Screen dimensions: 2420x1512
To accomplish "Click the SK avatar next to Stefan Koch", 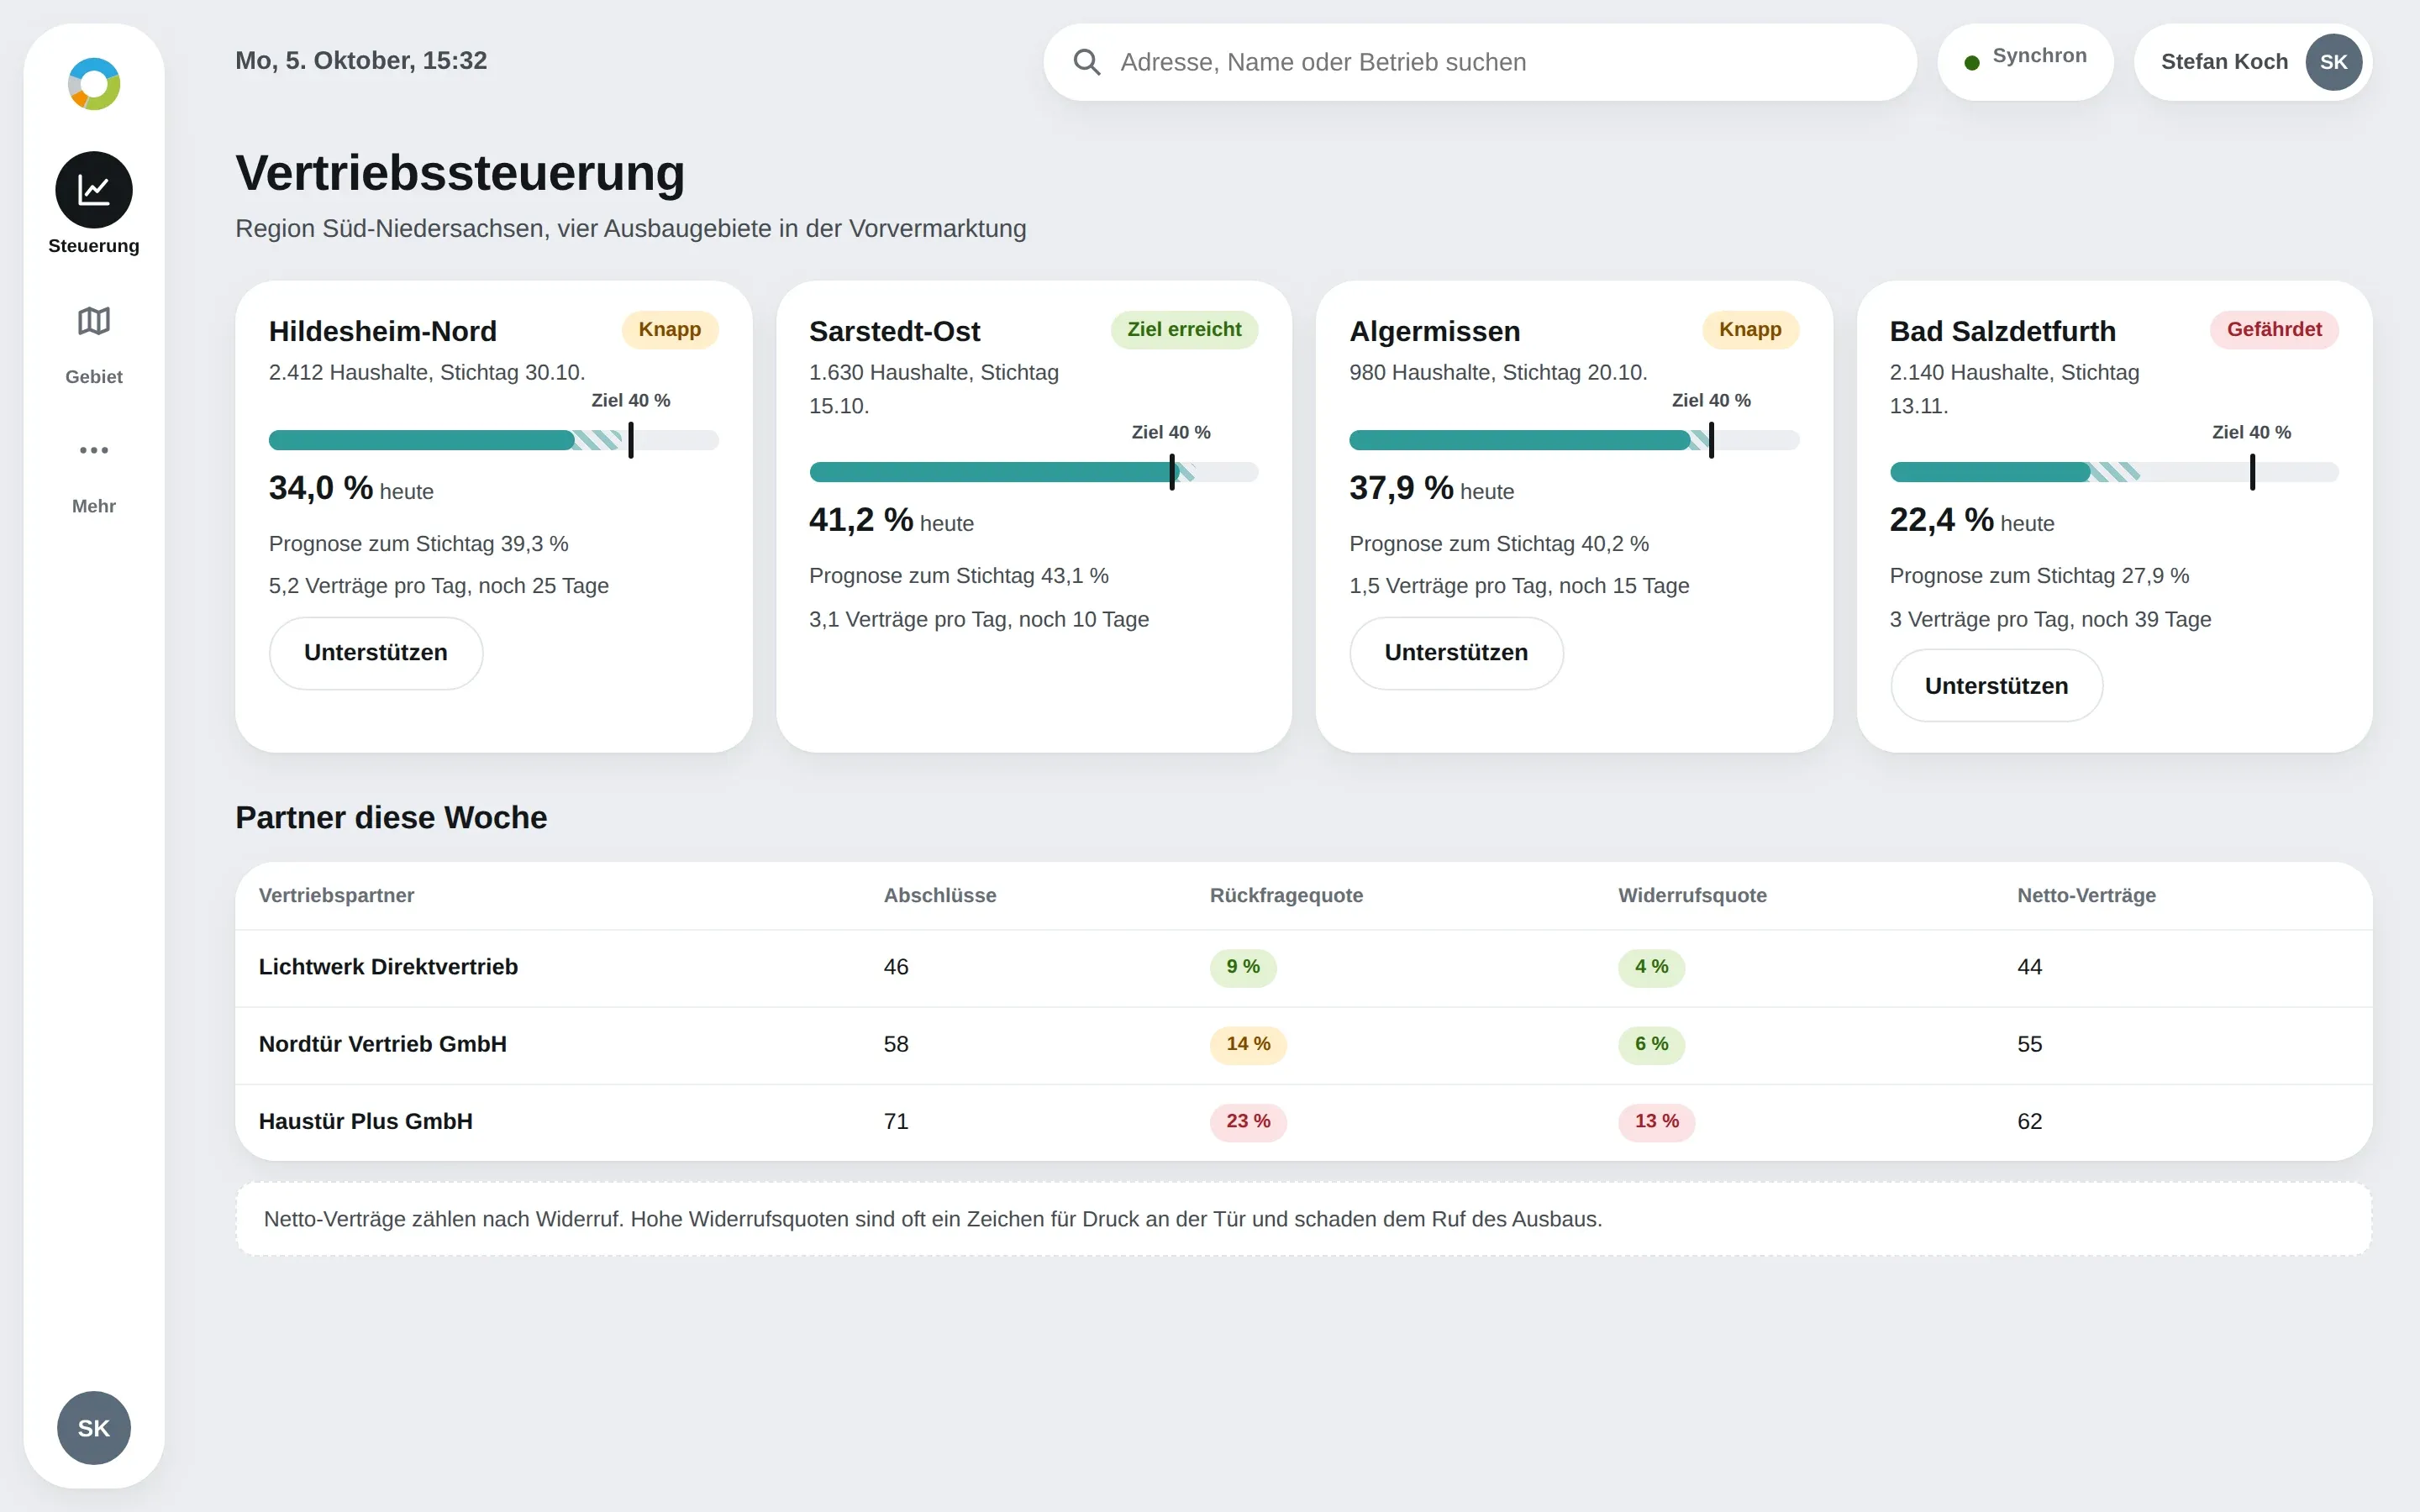I will click(x=2333, y=62).
